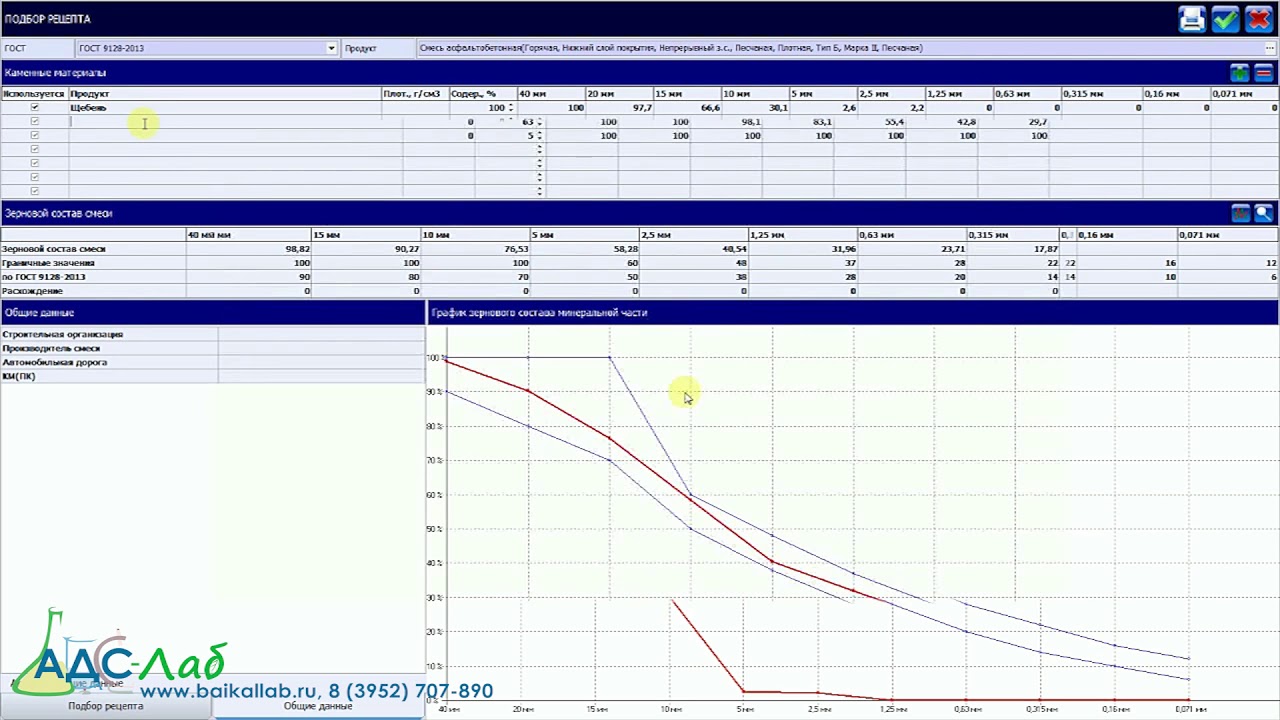Toggle the Используется checkbox in the 63% row
Viewport: 1280px width, 720px height.
pos(35,121)
